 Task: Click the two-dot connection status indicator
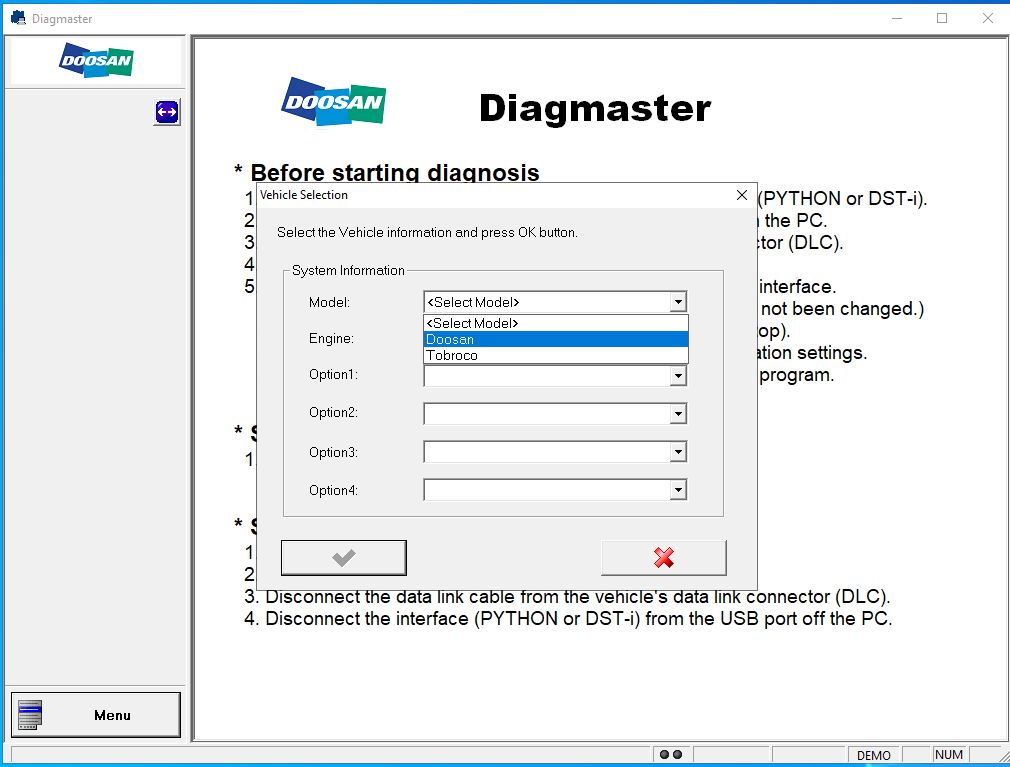671,755
